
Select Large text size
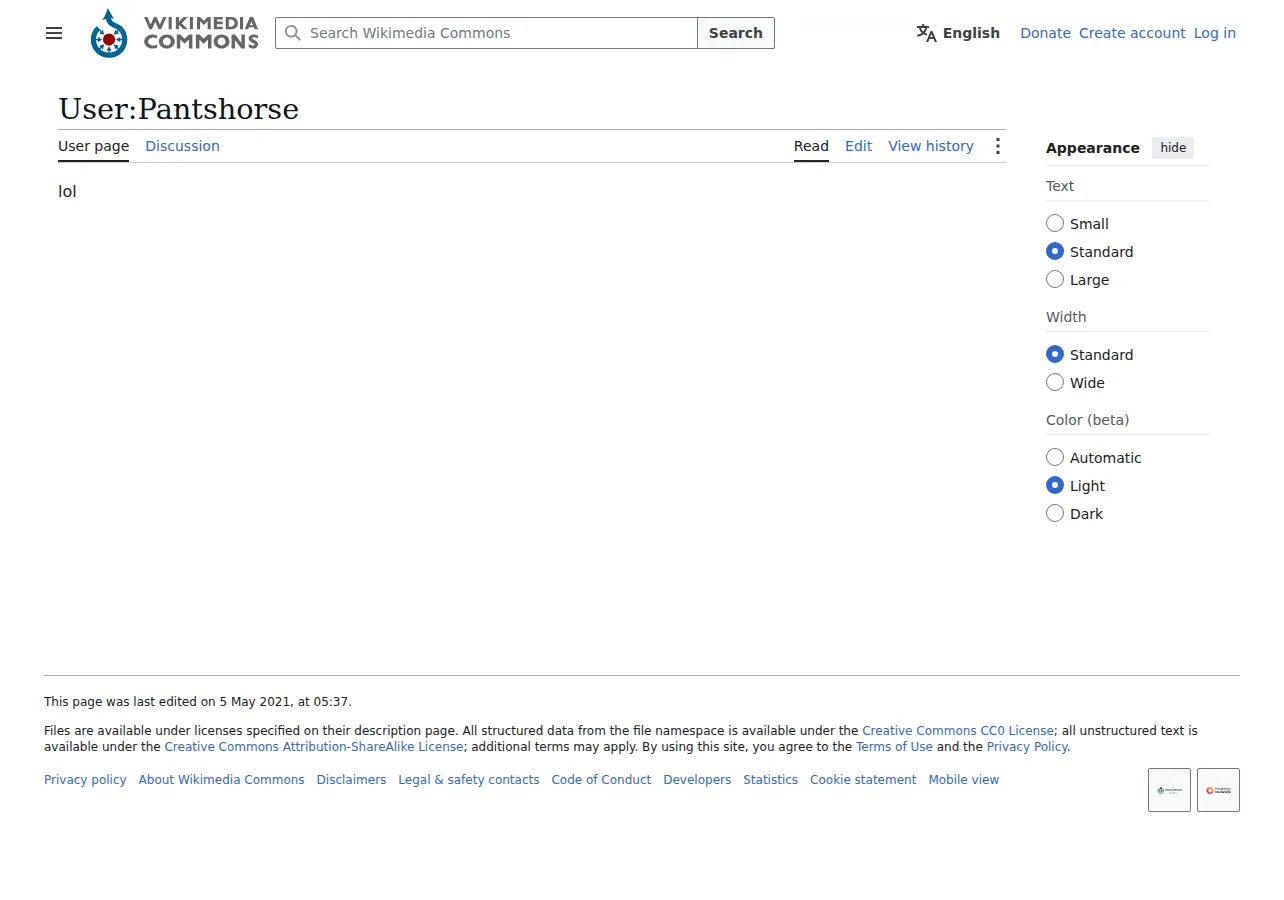1055,279
